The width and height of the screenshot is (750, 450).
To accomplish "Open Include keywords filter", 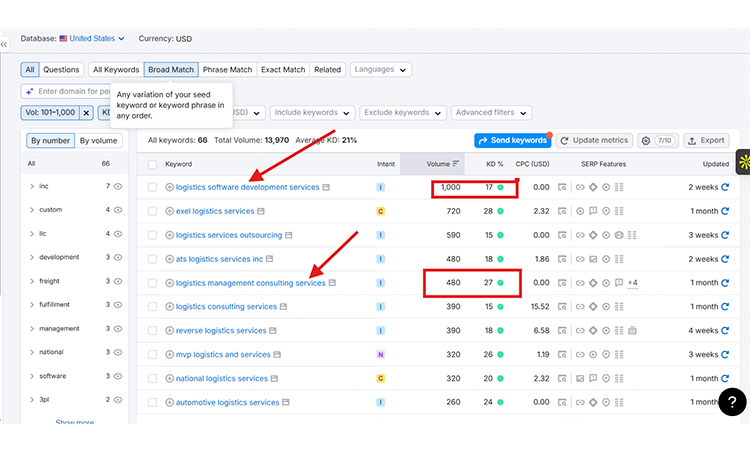I will pos(312,113).
